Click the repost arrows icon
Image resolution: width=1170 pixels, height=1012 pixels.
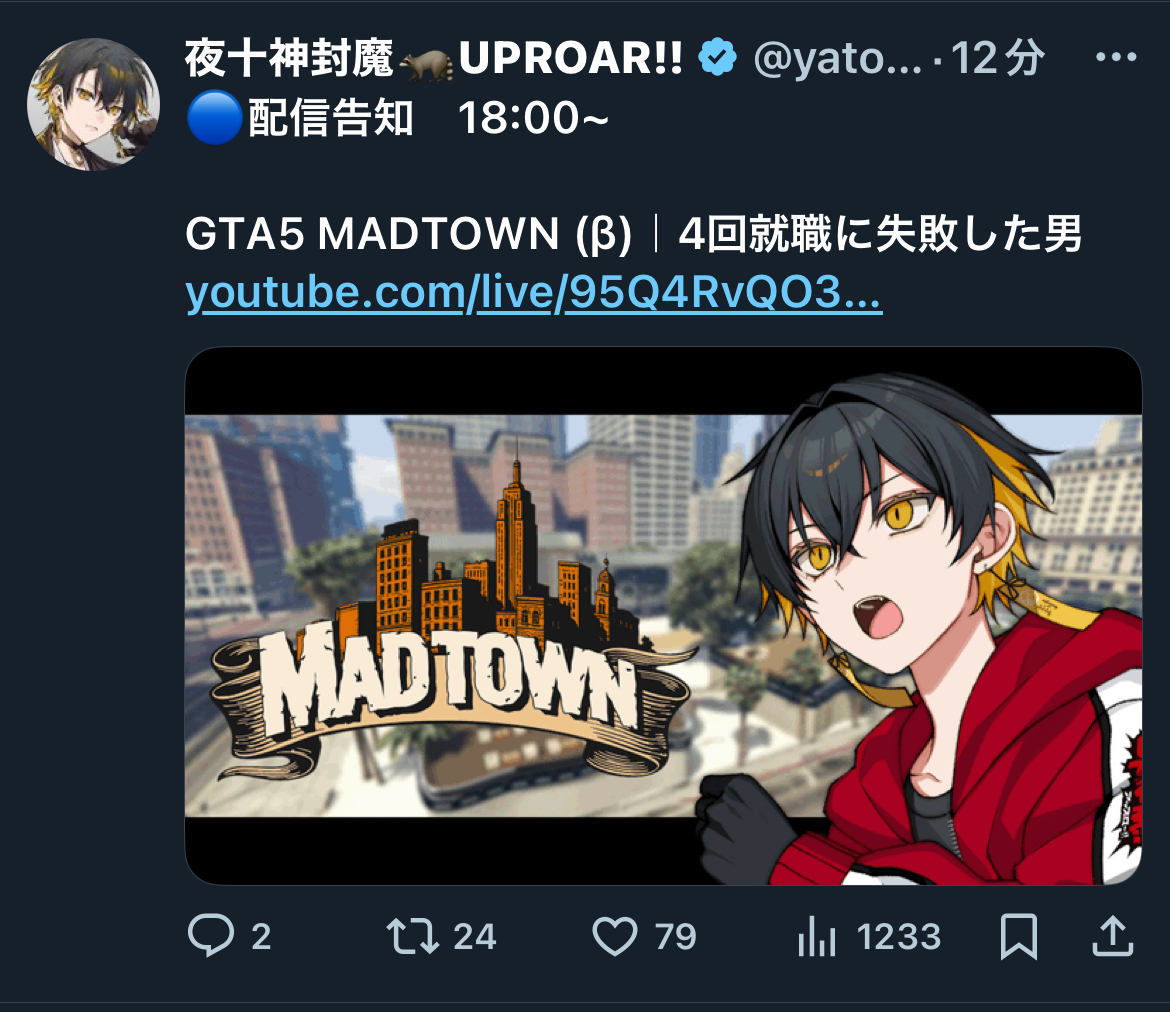pyautogui.click(x=413, y=937)
